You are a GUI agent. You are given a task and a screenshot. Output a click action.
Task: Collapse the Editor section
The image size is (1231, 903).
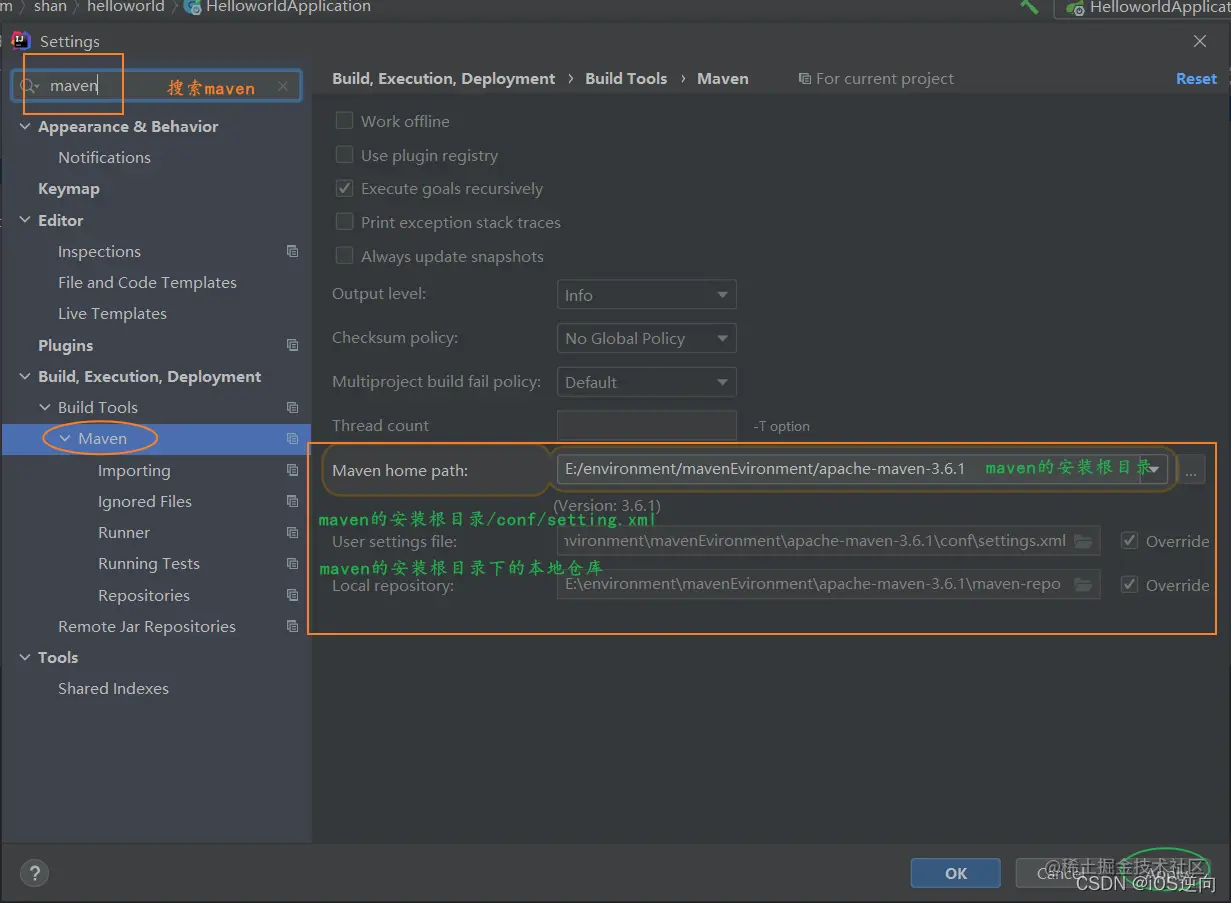tap(25, 220)
